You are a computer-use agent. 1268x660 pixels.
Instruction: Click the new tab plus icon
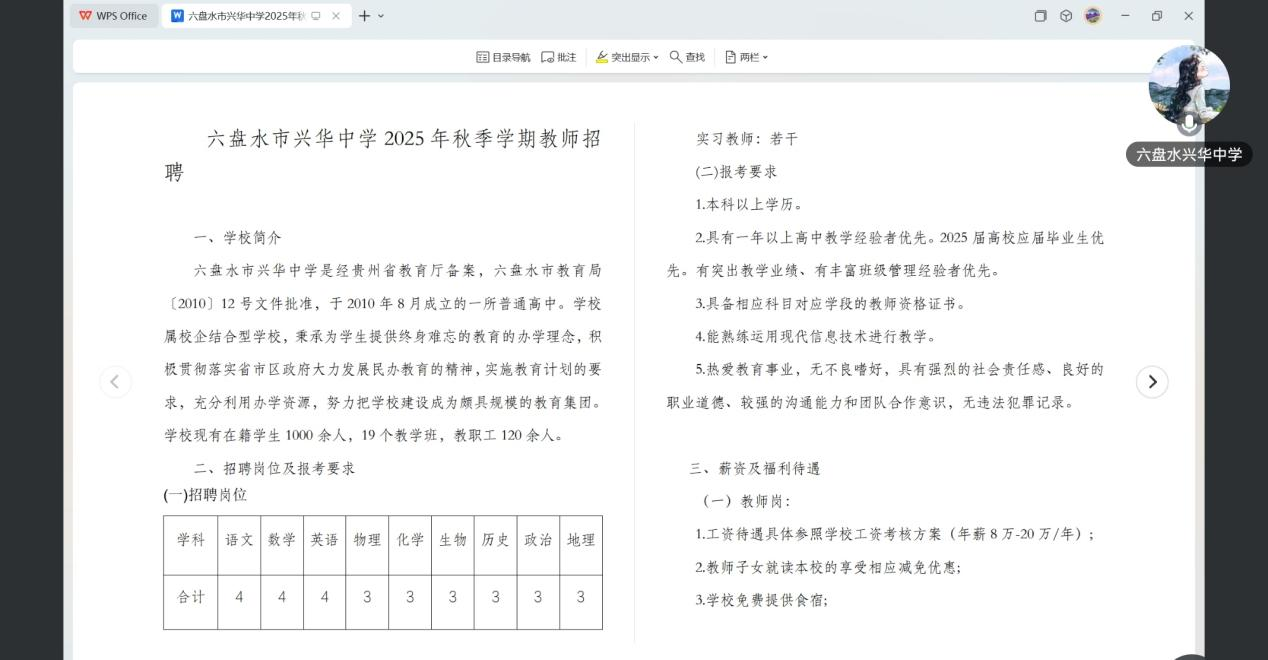point(364,16)
